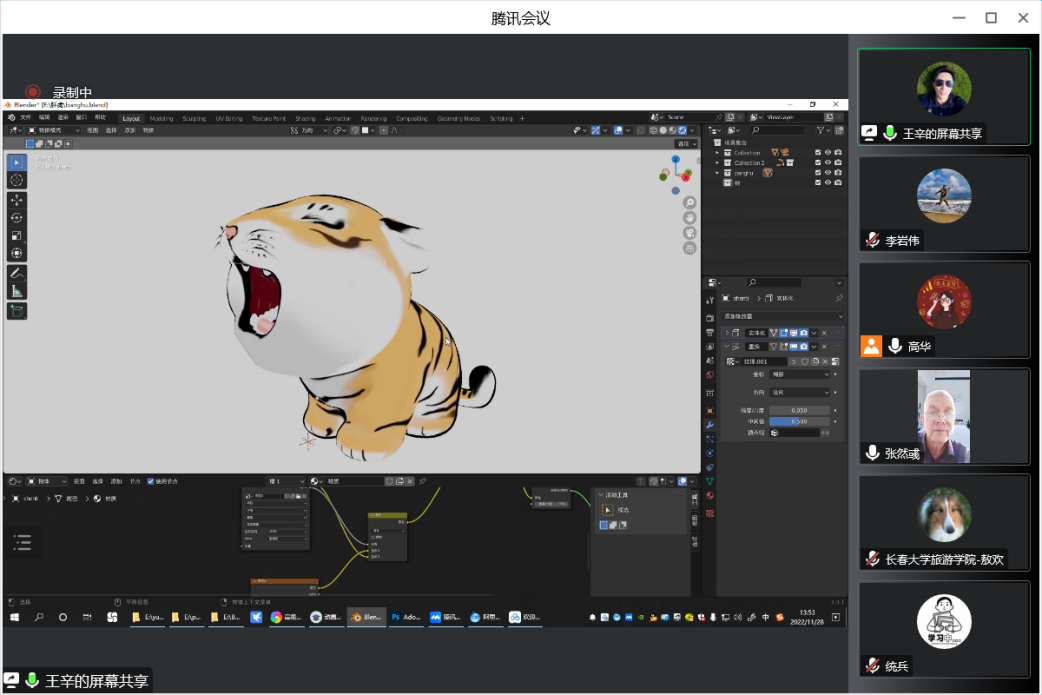
Task: Open the Add Modifier dropdown
Action: pos(783,316)
